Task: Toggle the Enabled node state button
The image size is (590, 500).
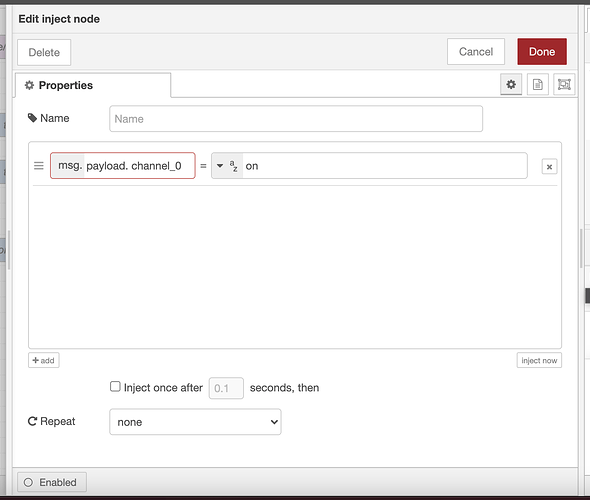Action: point(52,482)
